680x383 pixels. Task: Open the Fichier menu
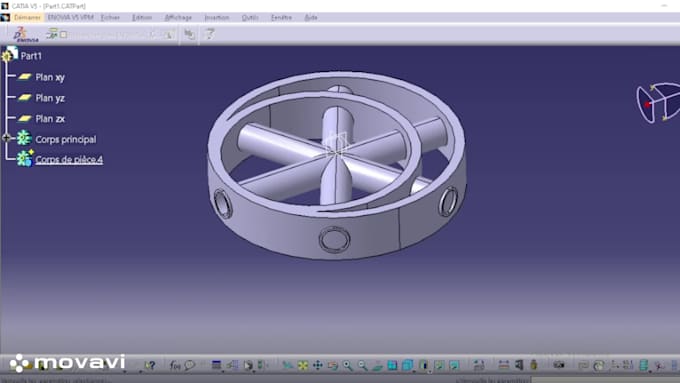tap(110, 17)
